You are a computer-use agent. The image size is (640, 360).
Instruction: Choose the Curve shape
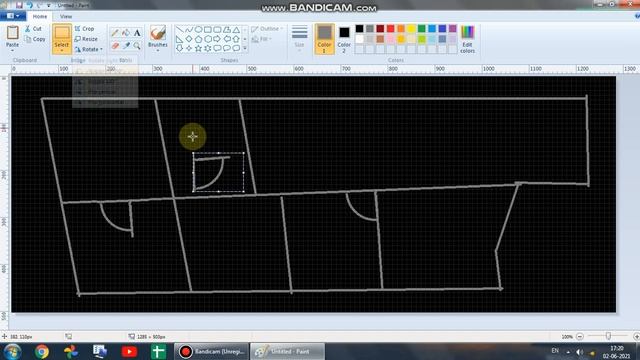click(x=189, y=30)
